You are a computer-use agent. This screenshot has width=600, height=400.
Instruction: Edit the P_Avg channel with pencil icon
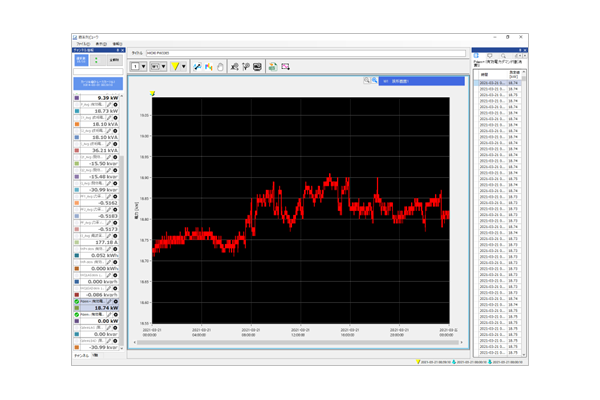pyautogui.click(x=109, y=104)
